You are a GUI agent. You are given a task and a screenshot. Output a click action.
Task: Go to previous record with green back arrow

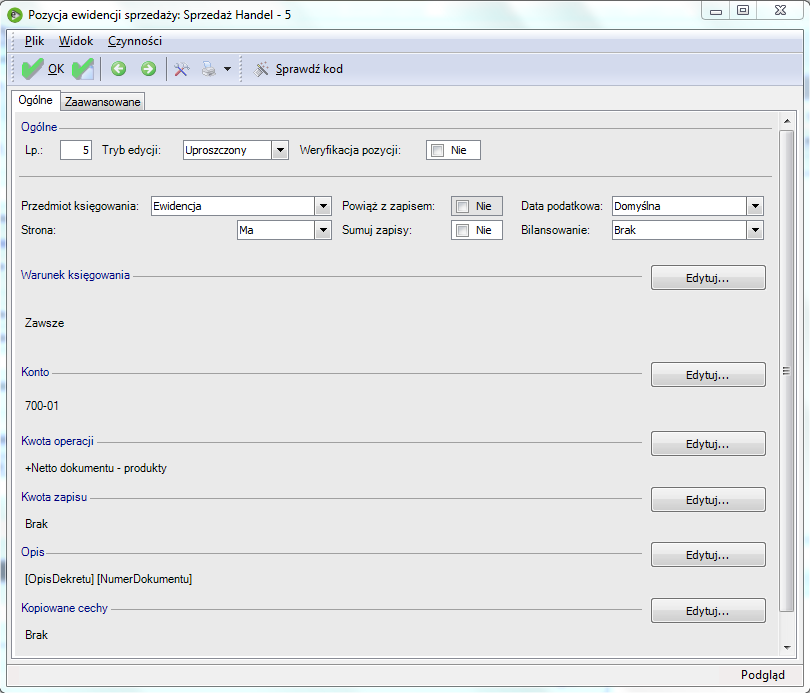[x=118, y=69]
